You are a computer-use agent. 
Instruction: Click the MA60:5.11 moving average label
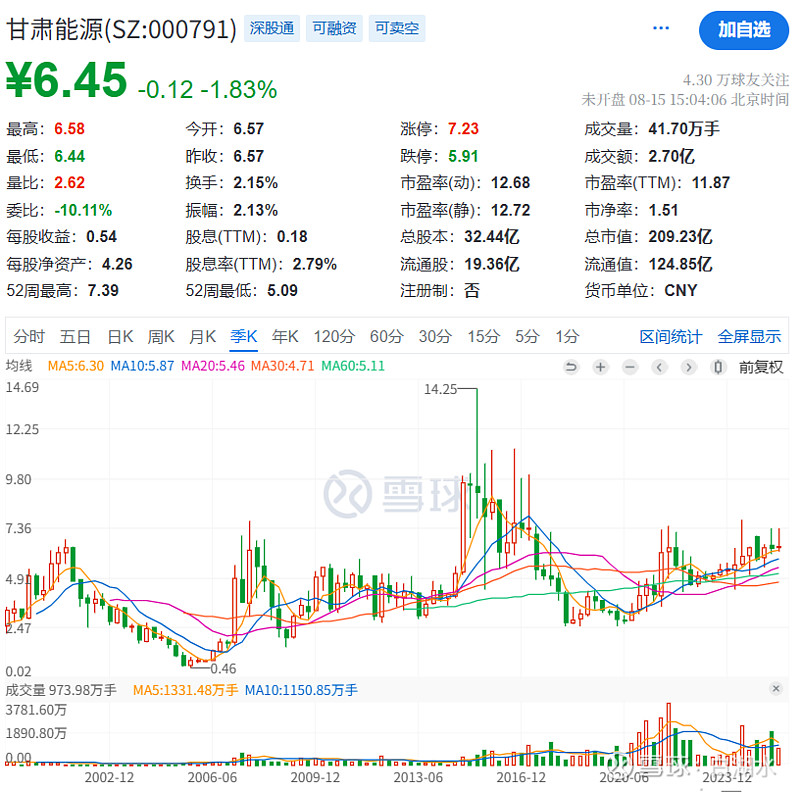coord(353,366)
